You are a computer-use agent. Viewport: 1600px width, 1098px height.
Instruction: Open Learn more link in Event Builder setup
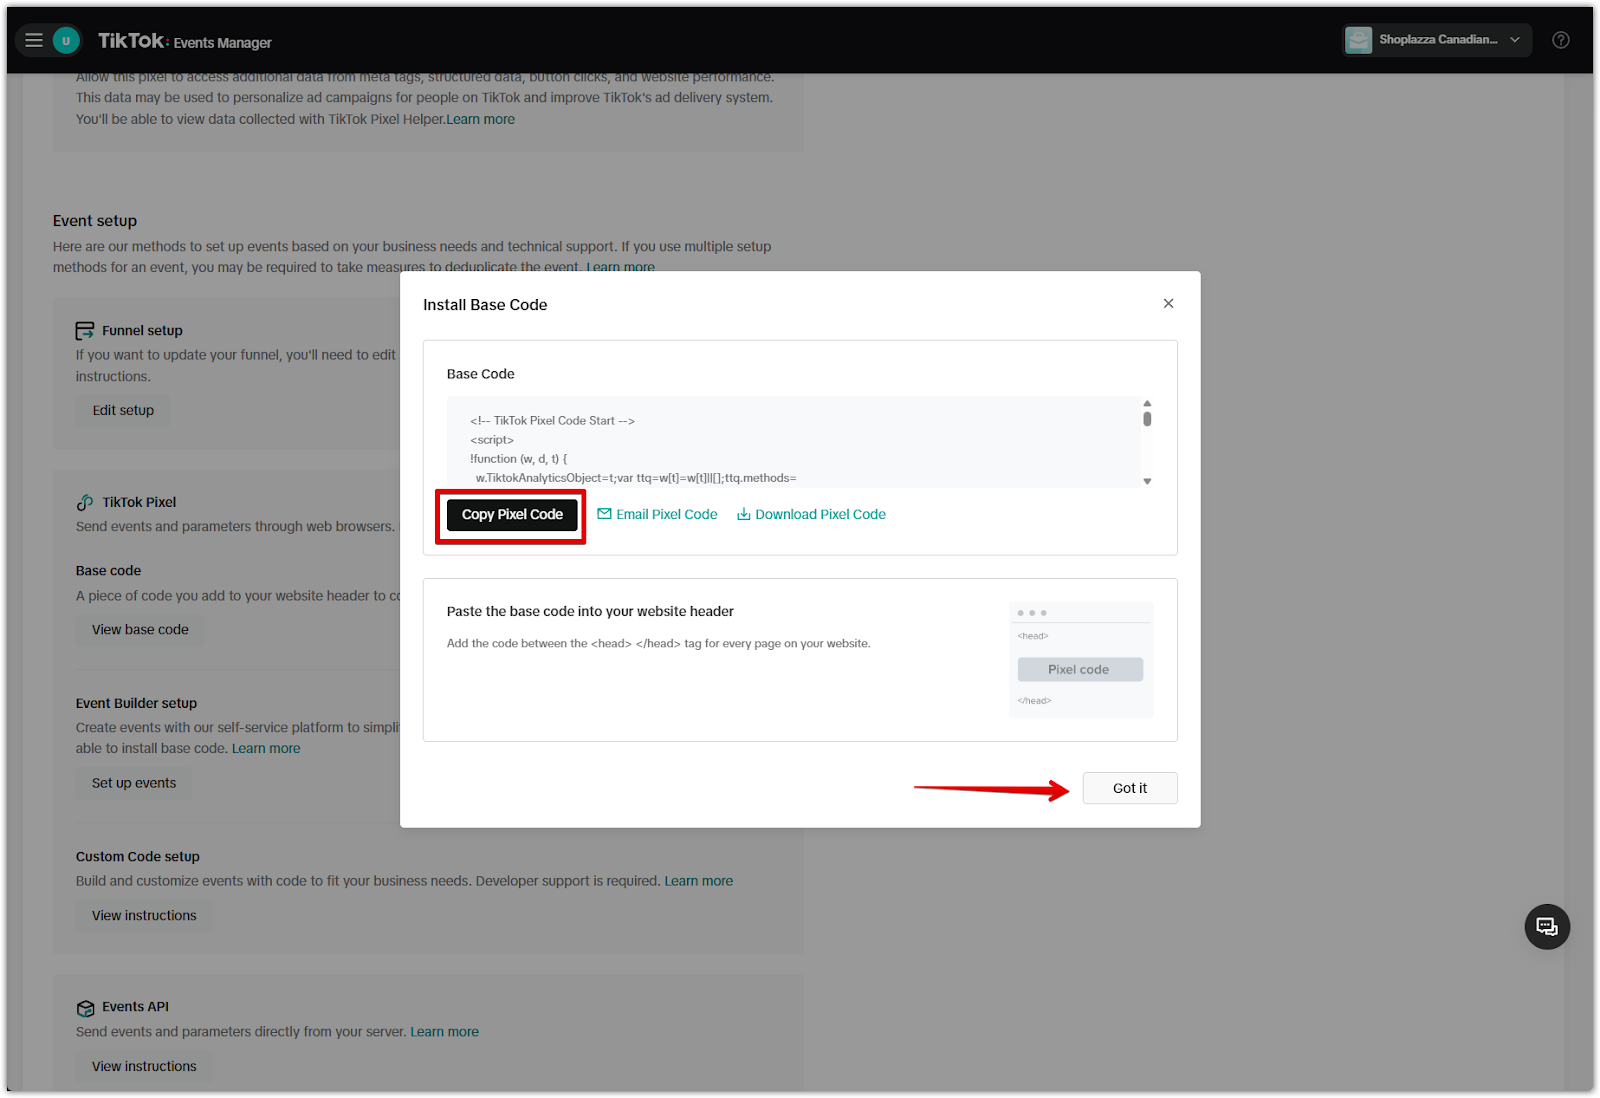[266, 748]
